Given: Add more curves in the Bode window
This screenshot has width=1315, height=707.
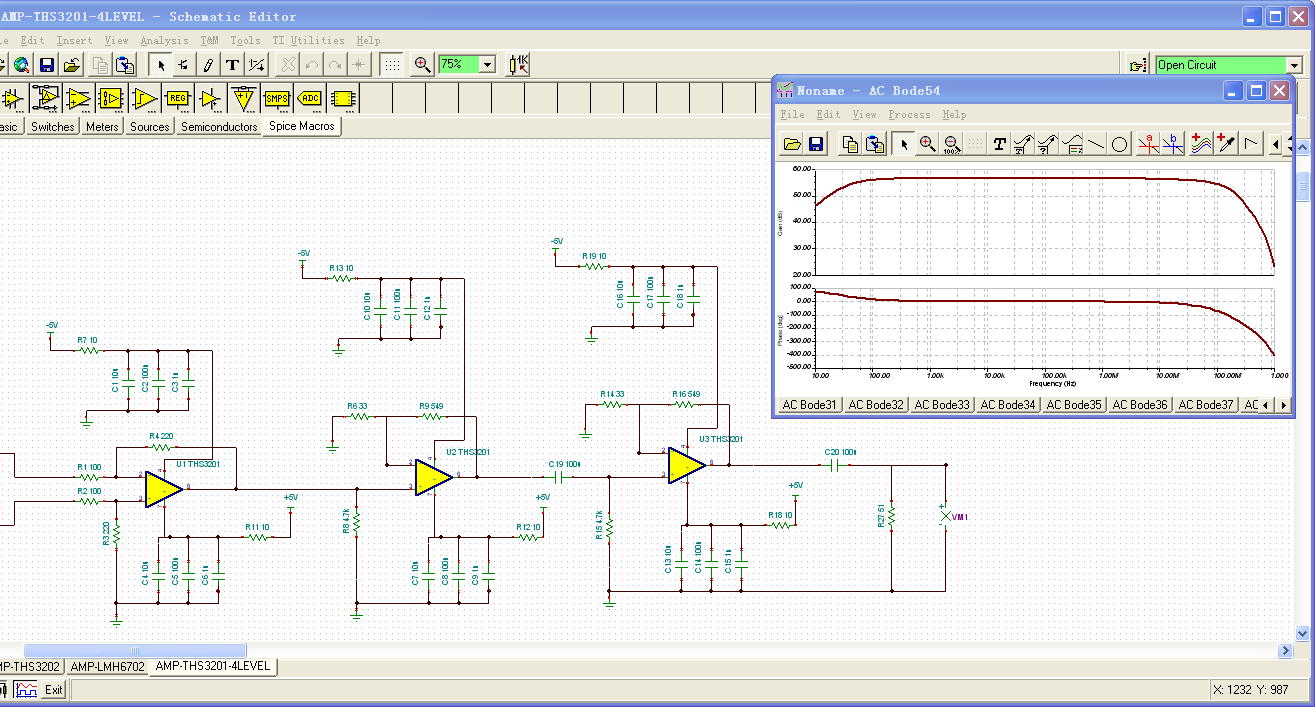Looking at the screenshot, I should click(1199, 144).
